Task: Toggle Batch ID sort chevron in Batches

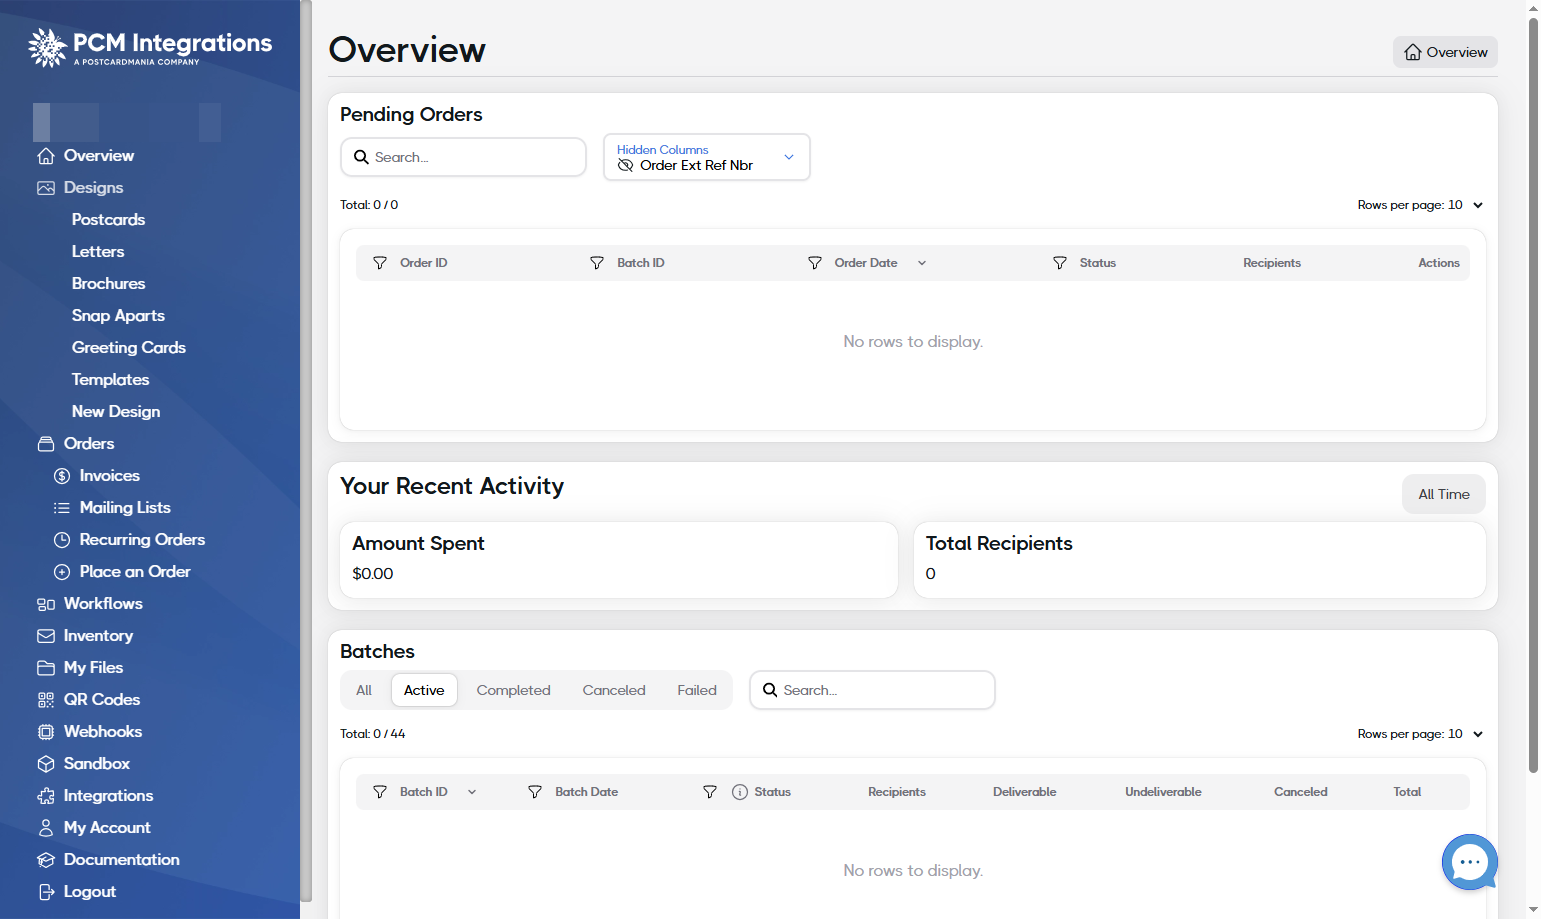Action: (472, 792)
